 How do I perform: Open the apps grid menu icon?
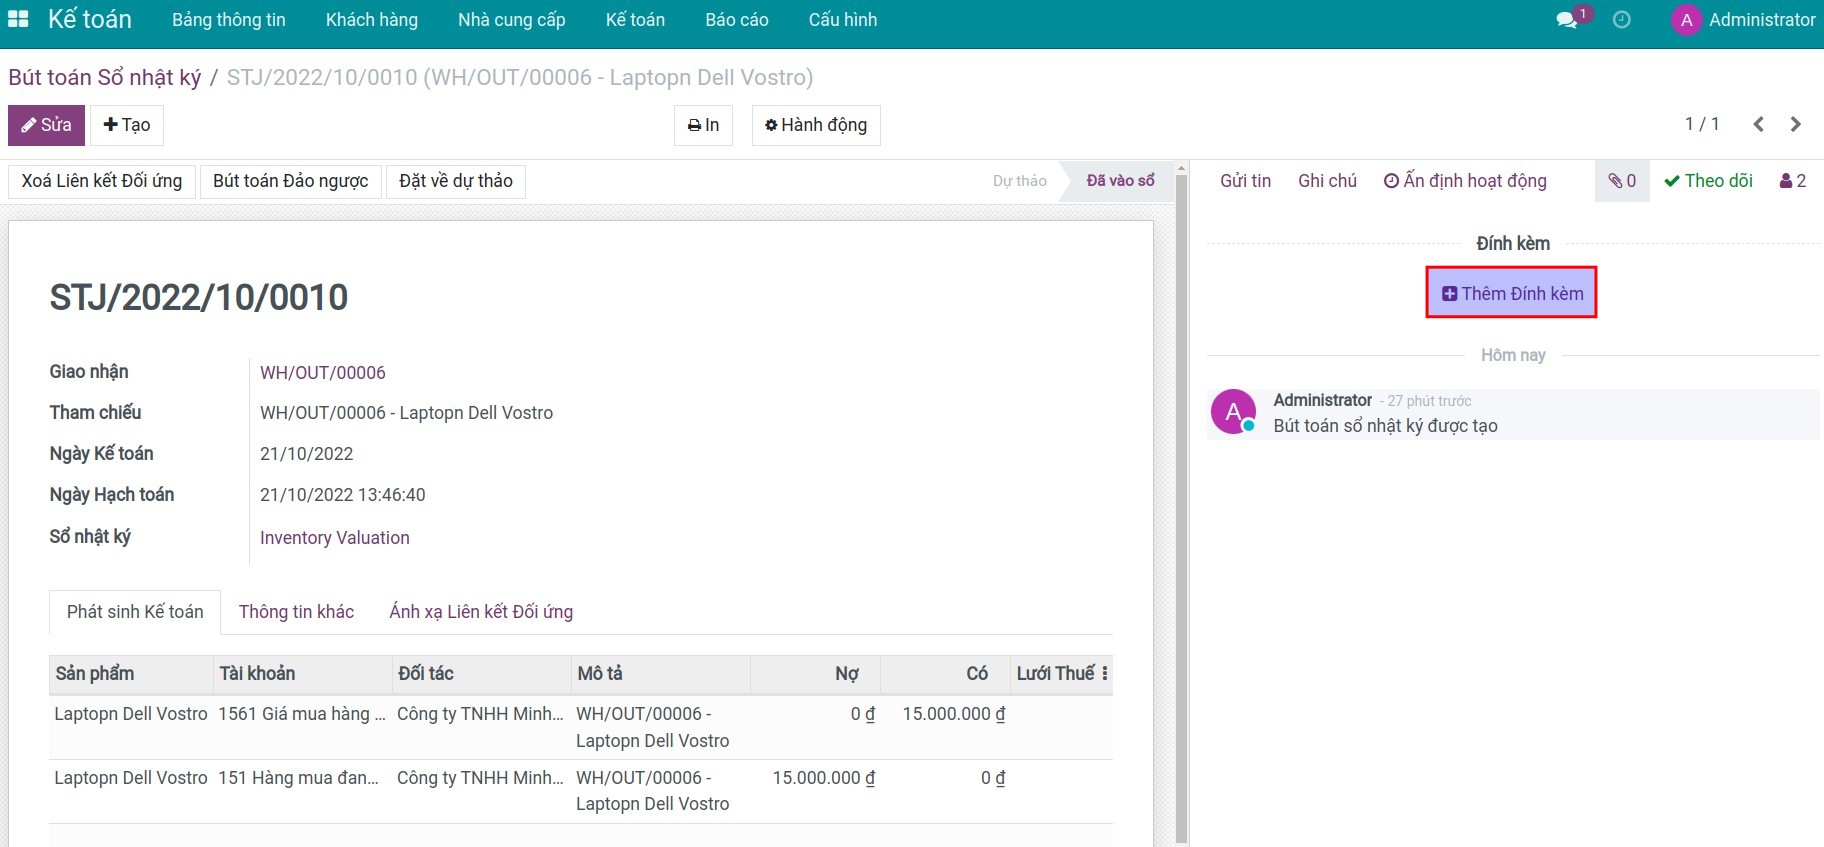point(18,19)
